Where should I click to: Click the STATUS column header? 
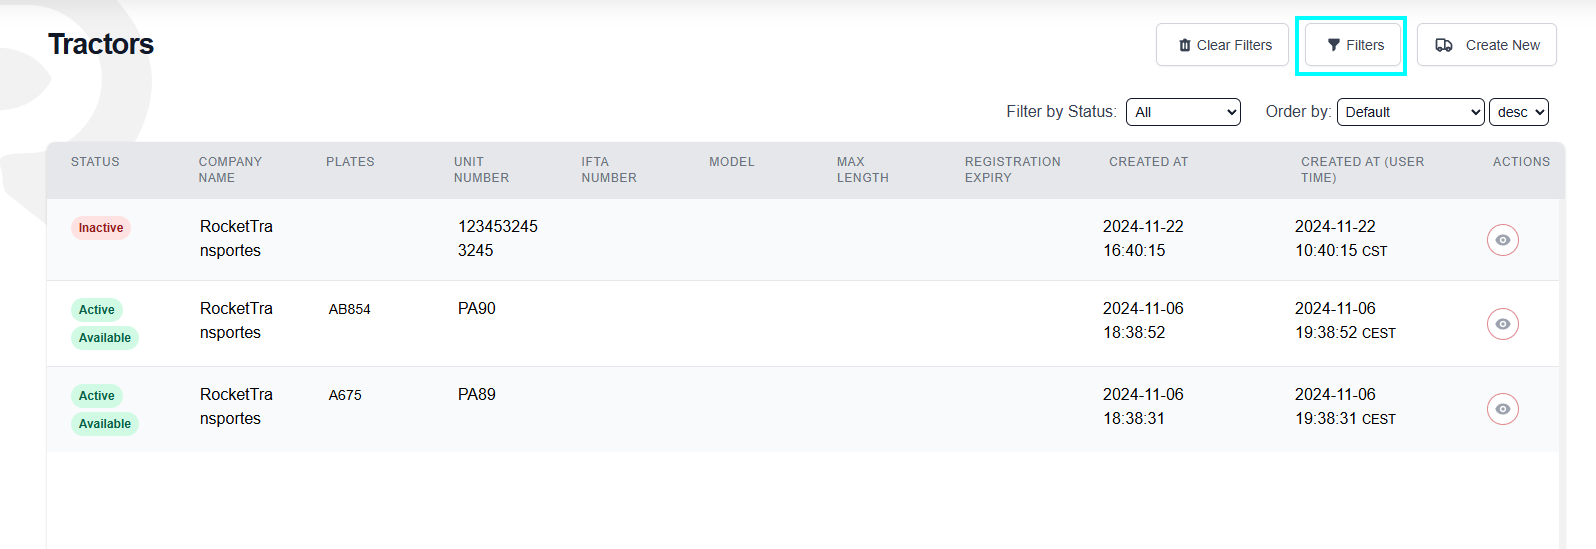point(95,162)
